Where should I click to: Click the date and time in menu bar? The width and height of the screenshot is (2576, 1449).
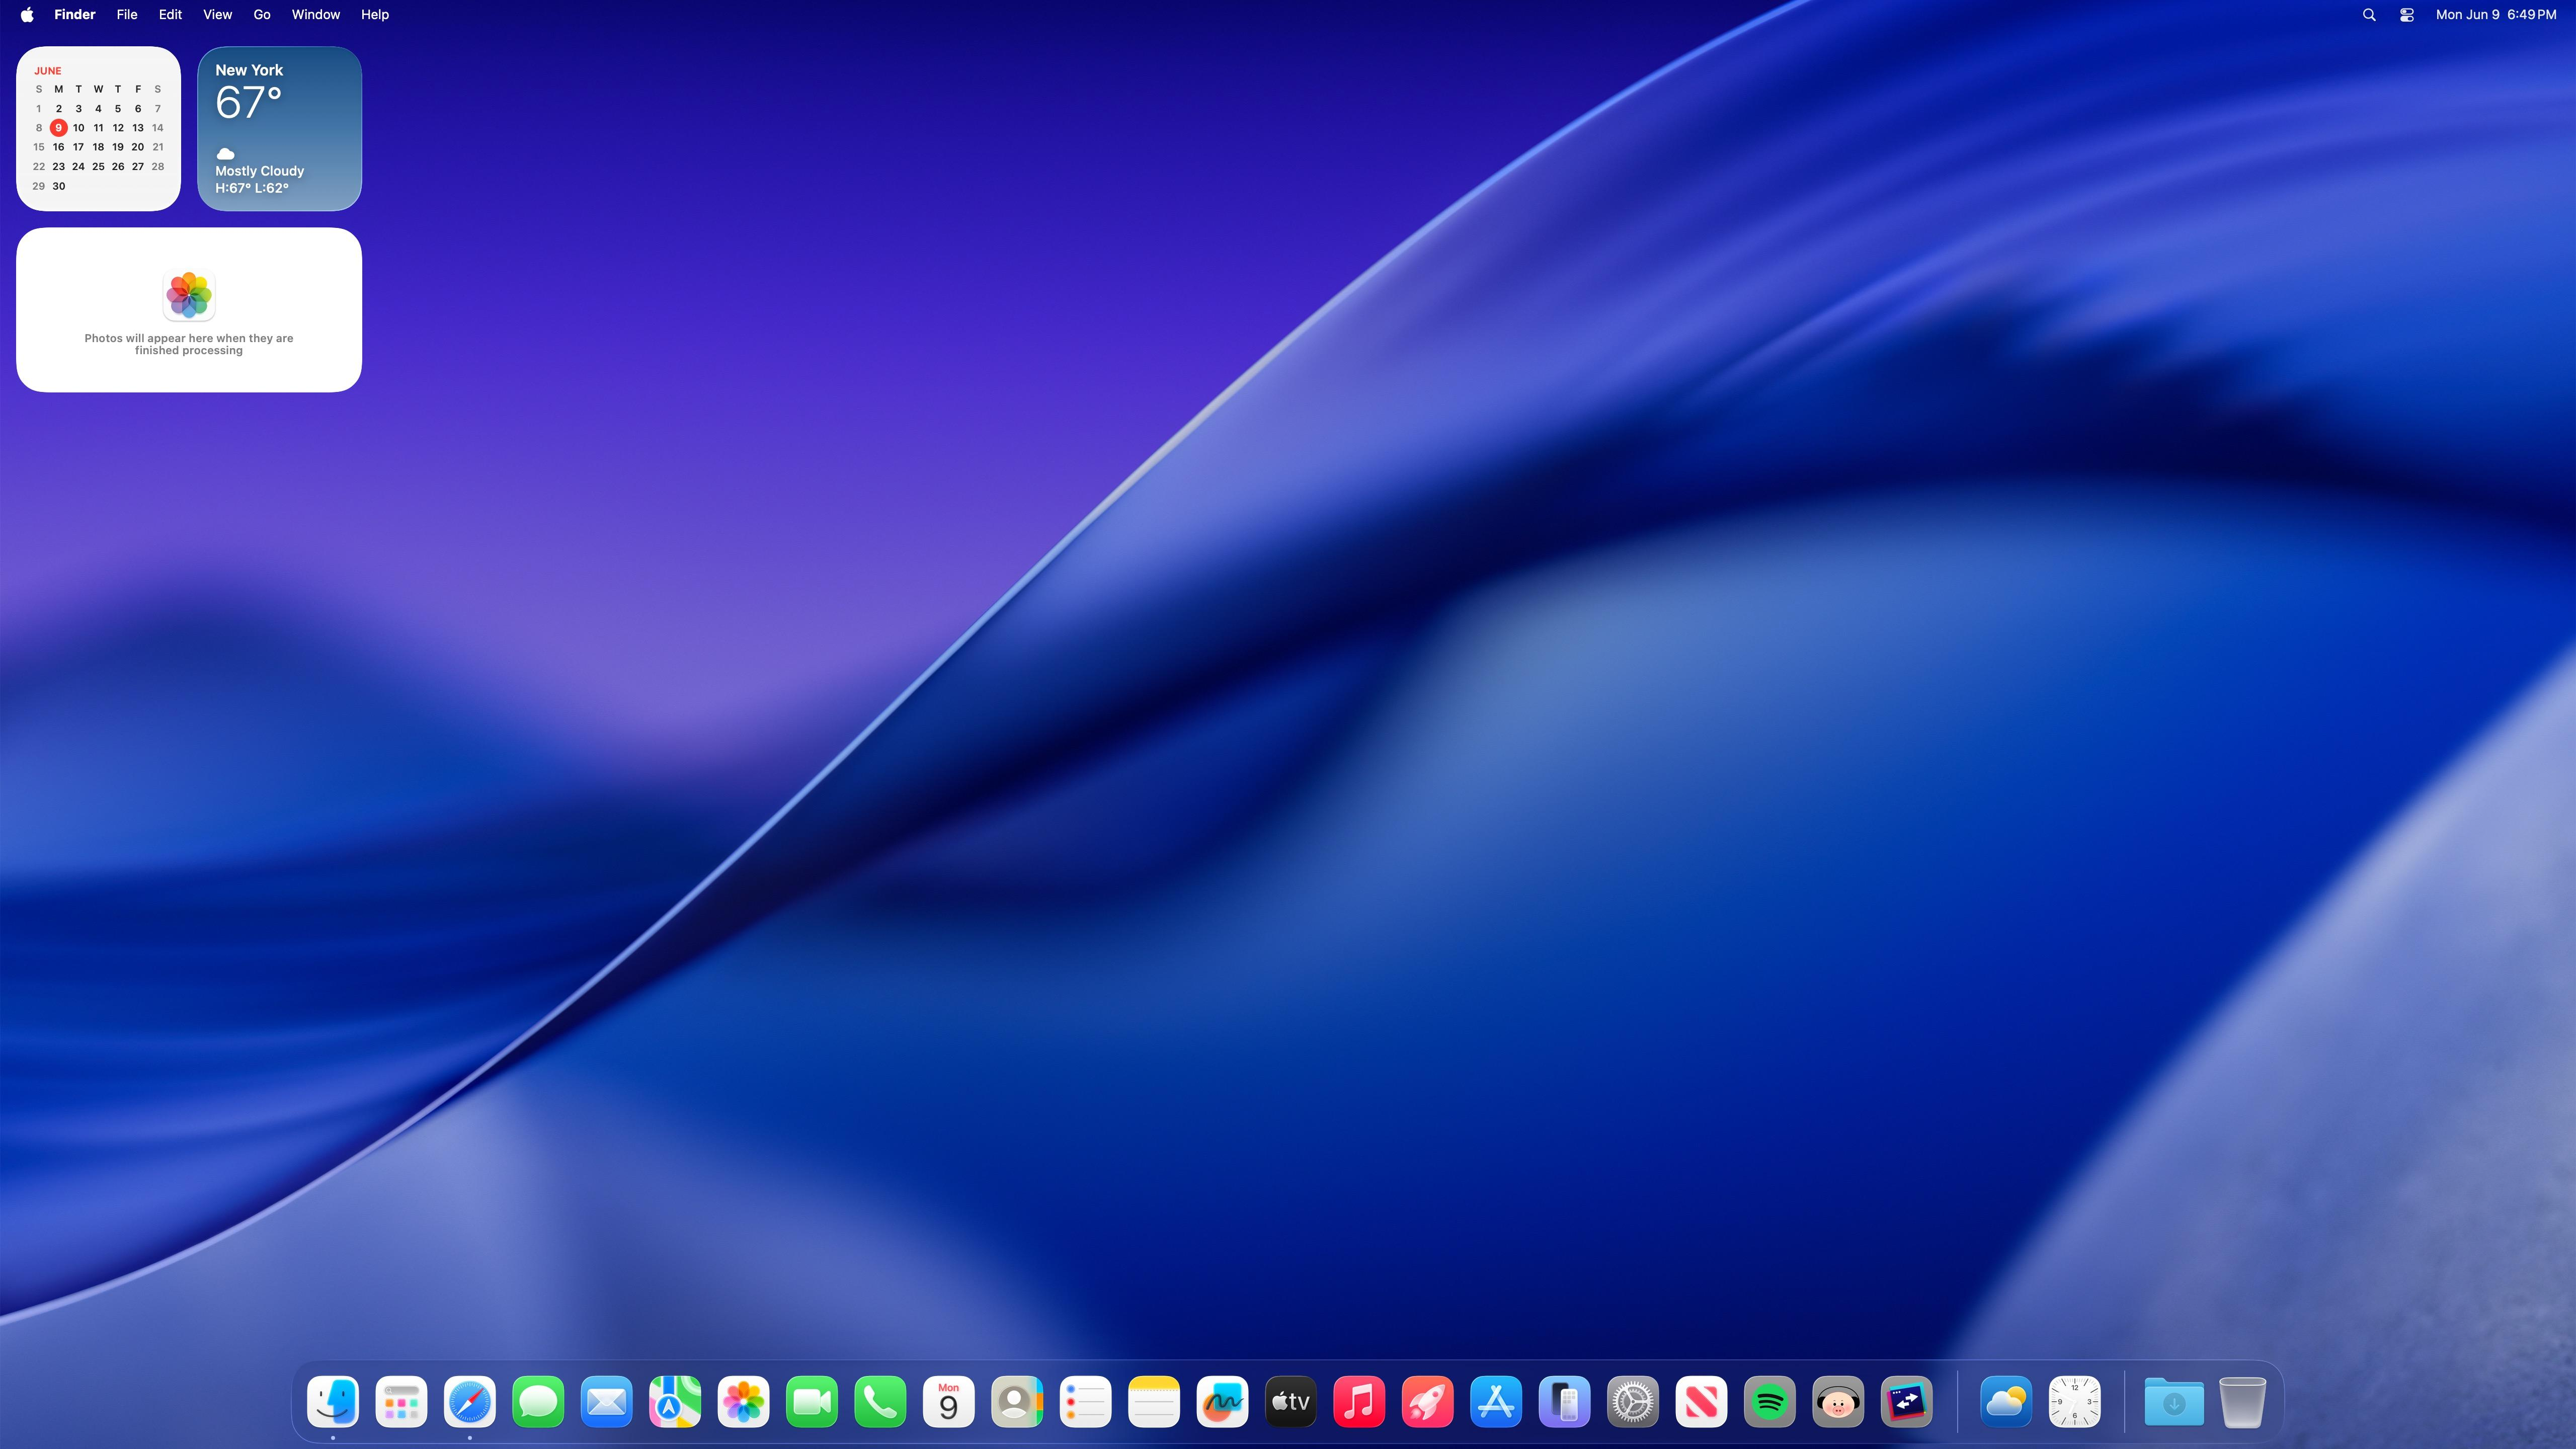coord(2496,15)
